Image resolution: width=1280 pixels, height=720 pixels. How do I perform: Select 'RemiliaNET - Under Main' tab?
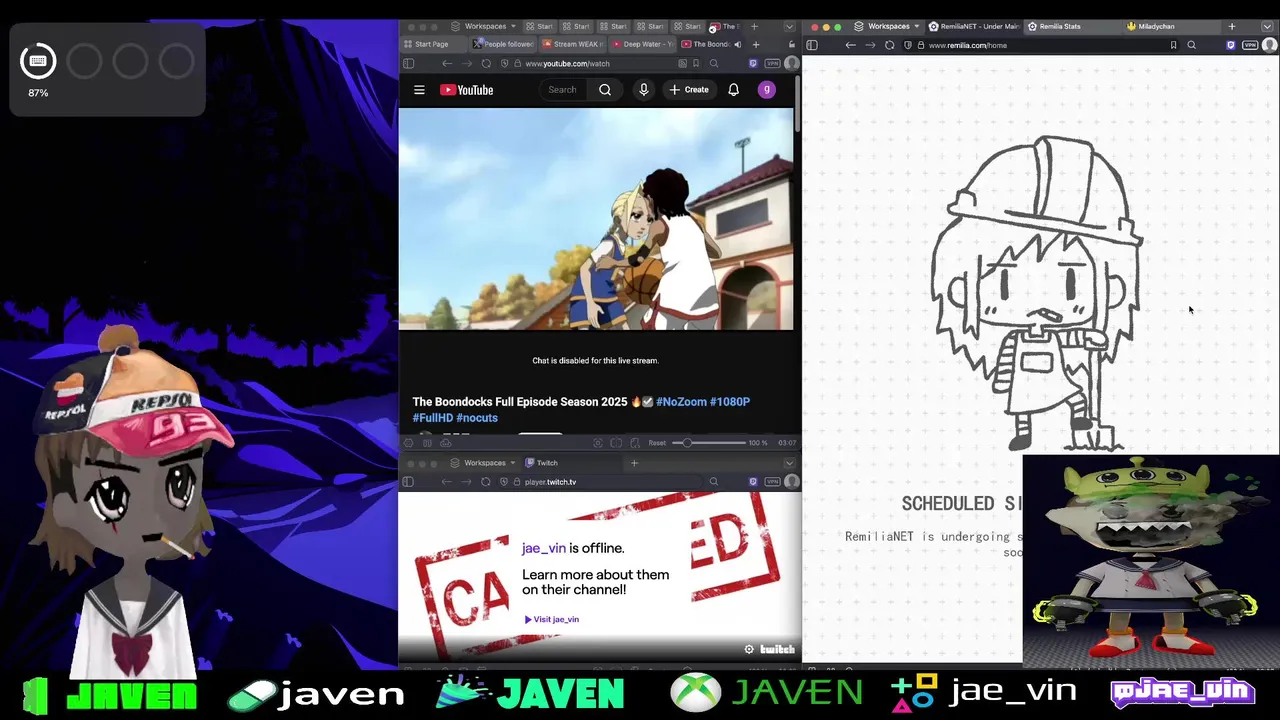[974, 26]
